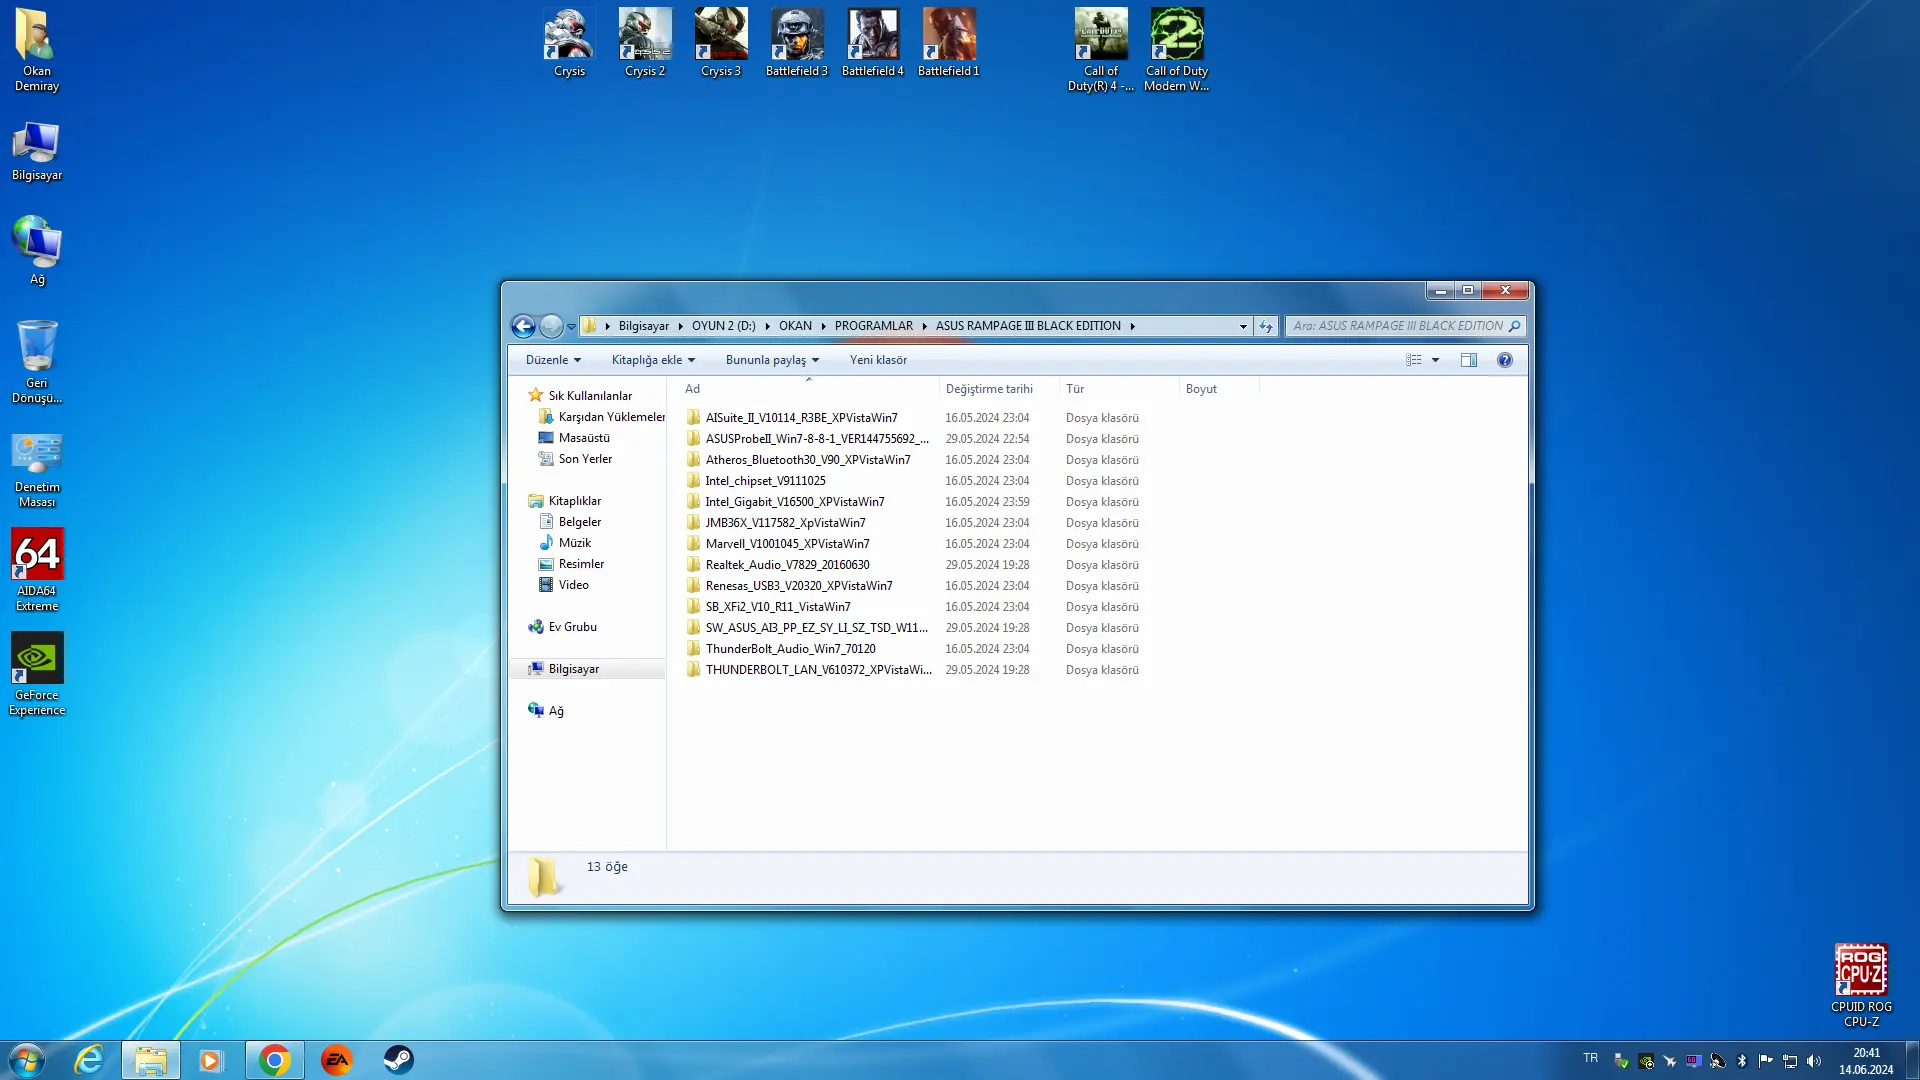Screen dimensions: 1920x1080
Task: Sort by Tür column header
Action: [x=1118, y=389]
